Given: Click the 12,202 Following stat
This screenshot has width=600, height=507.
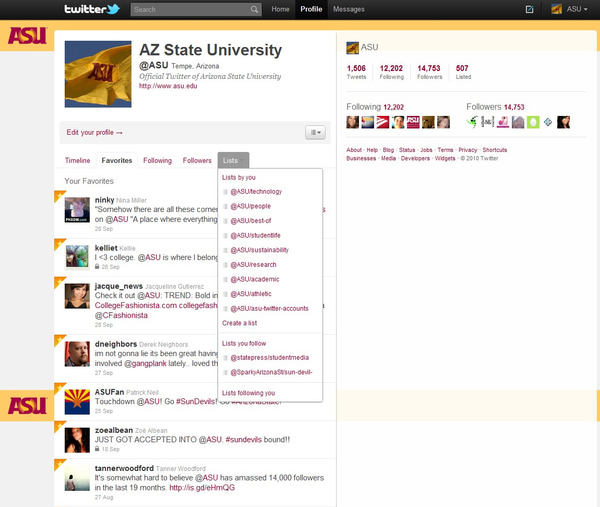Looking at the screenshot, I should (391, 72).
